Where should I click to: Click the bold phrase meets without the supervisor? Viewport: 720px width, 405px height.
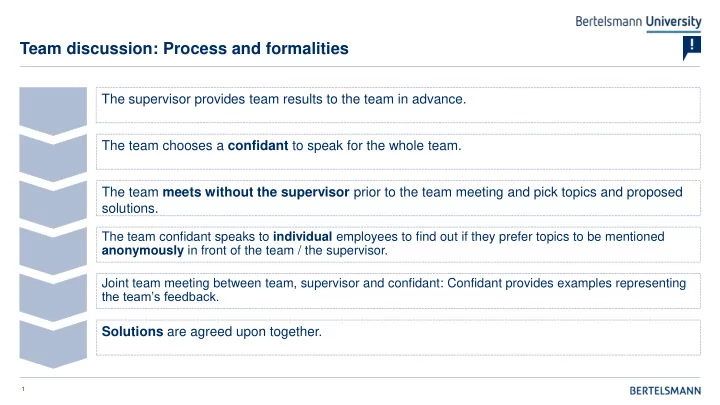click(x=256, y=192)
